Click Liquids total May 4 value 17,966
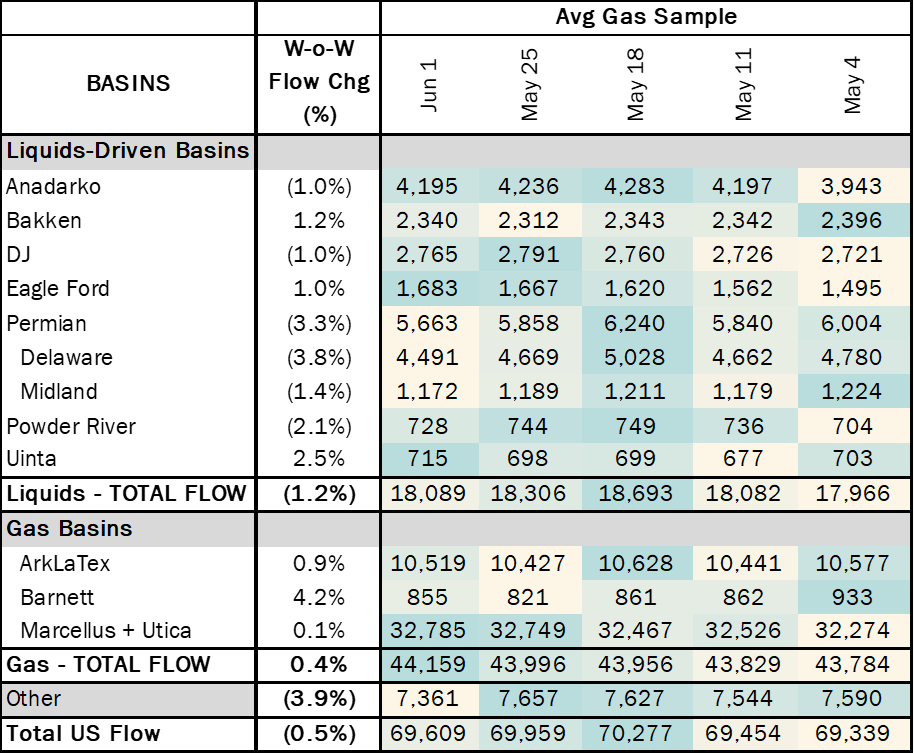Image resolution: width=914 pixels, height=754 pixels. (x=852, y=494)
